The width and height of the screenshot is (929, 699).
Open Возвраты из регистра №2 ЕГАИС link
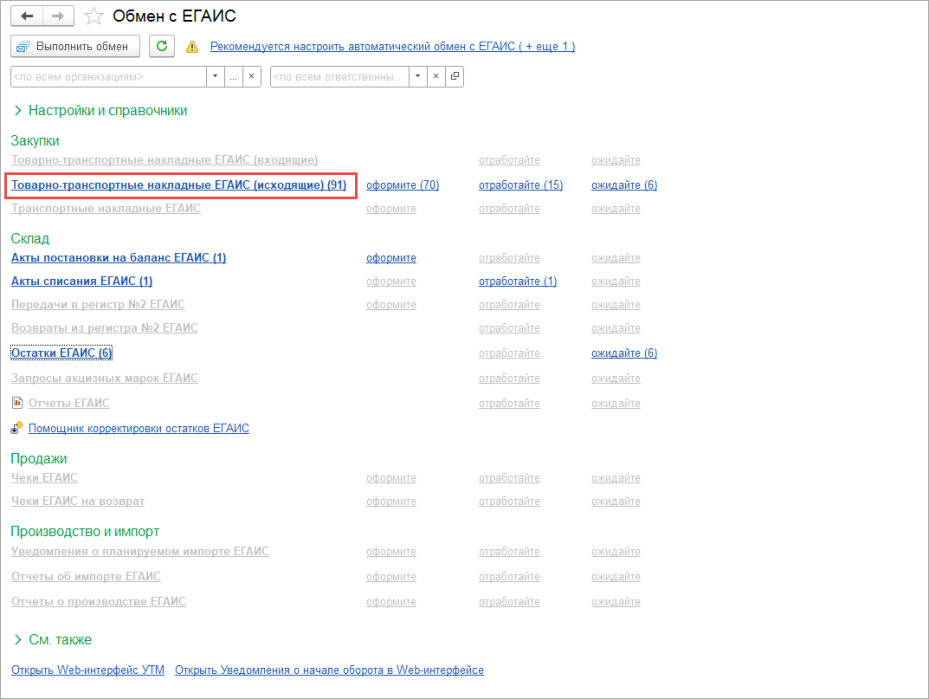point(104,328)
